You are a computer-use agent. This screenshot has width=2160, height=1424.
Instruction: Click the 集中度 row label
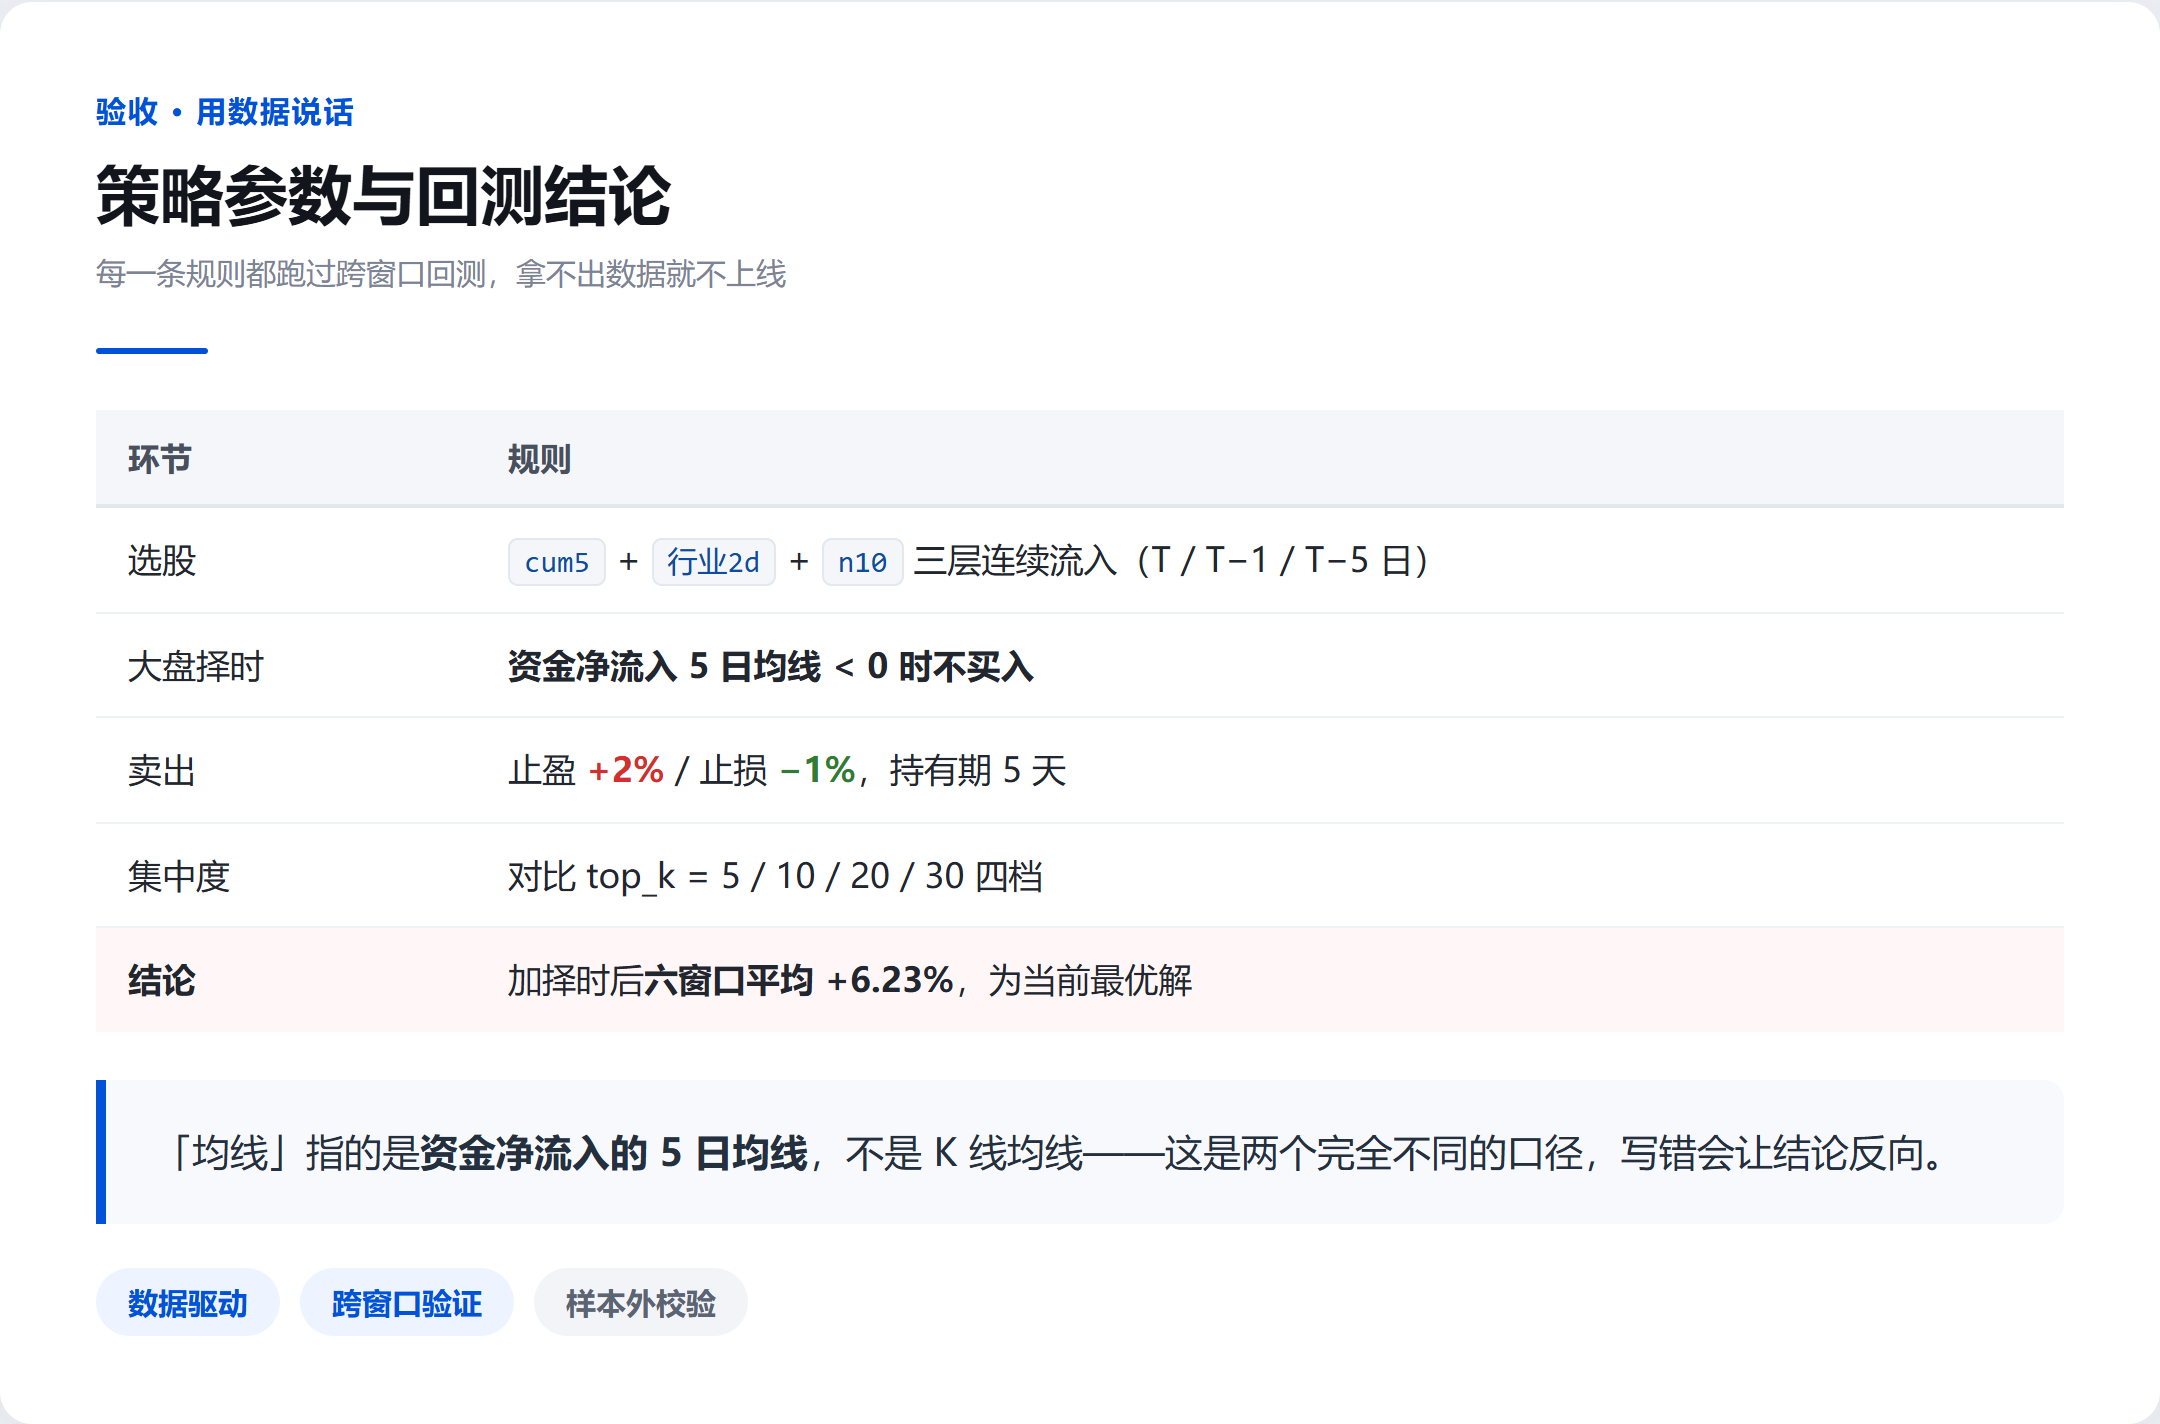(x=179, y=876)
